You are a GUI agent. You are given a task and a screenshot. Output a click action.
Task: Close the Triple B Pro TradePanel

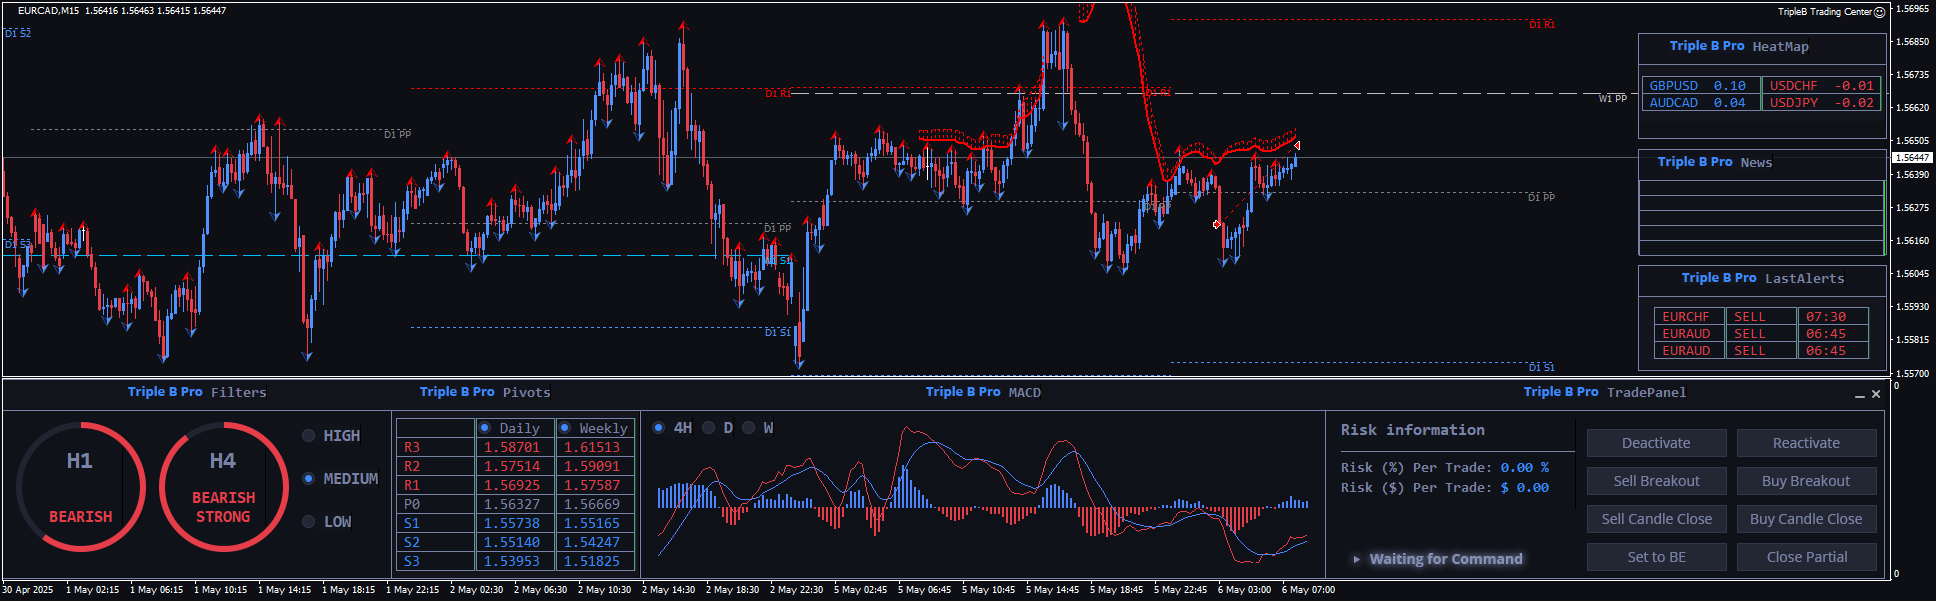1876,394
